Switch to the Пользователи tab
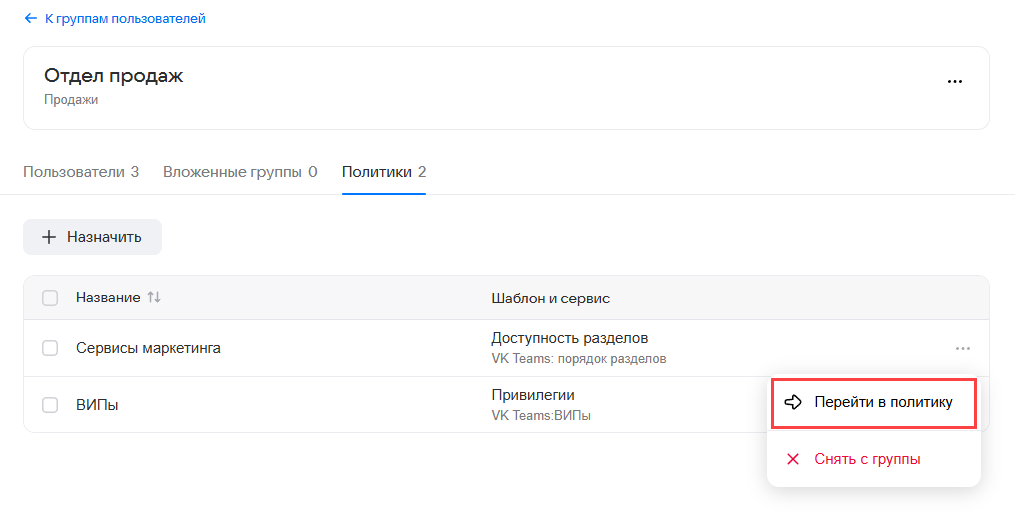Image resolution: width=1015 pixels, height=519 pixels. point(81,172)
